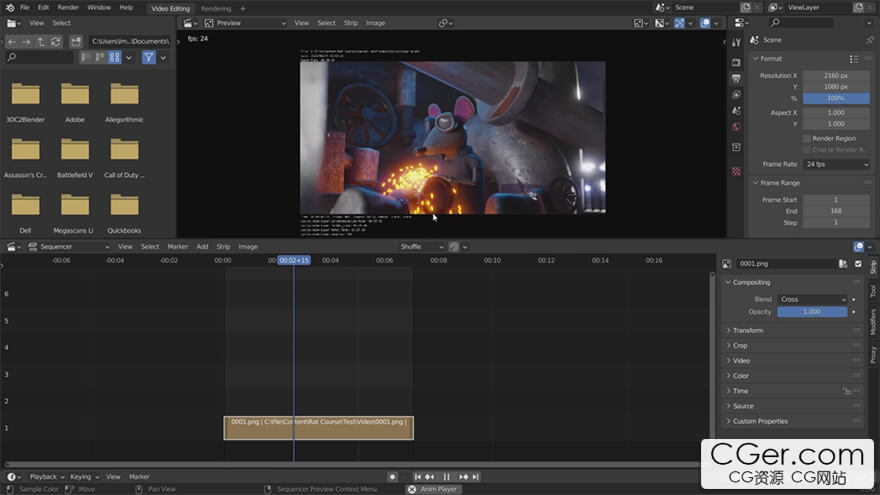Image resolution: width=880 pixels, height=495 pixels.
Task: Open the World properties tab
Action: pos(736,127)
